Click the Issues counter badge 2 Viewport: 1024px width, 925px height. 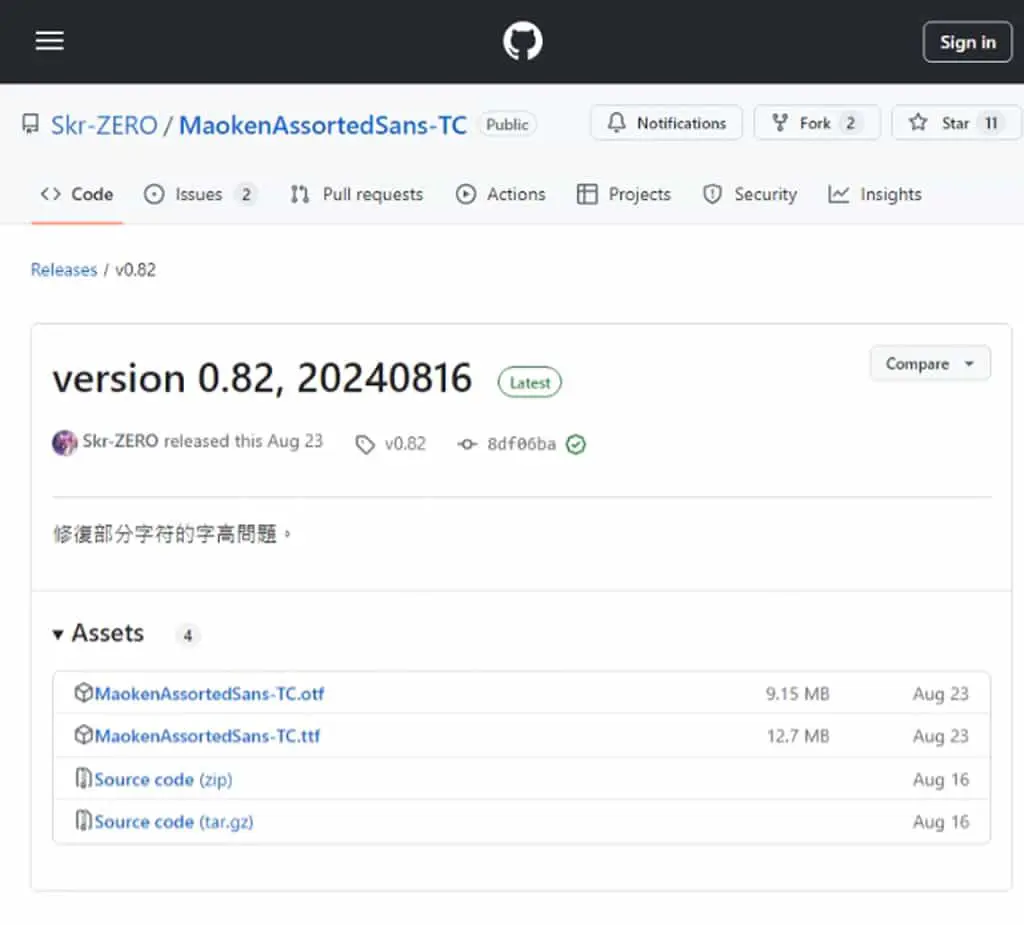pos(246,194)
